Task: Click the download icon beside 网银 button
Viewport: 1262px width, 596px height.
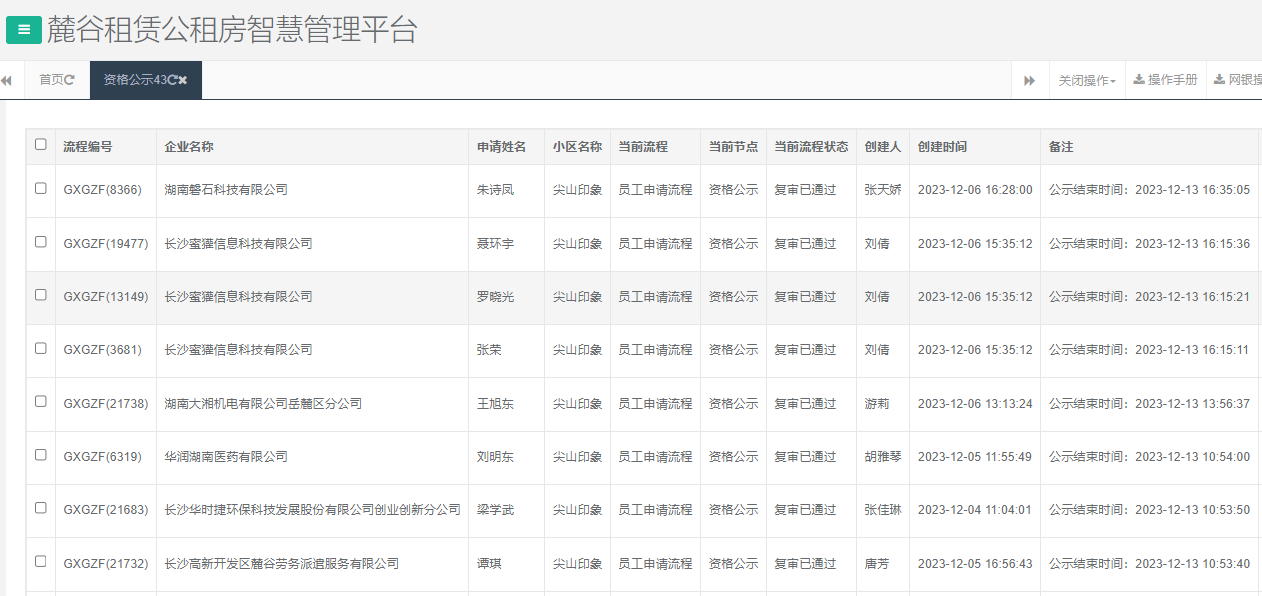Action: [x=1221, y=80]
